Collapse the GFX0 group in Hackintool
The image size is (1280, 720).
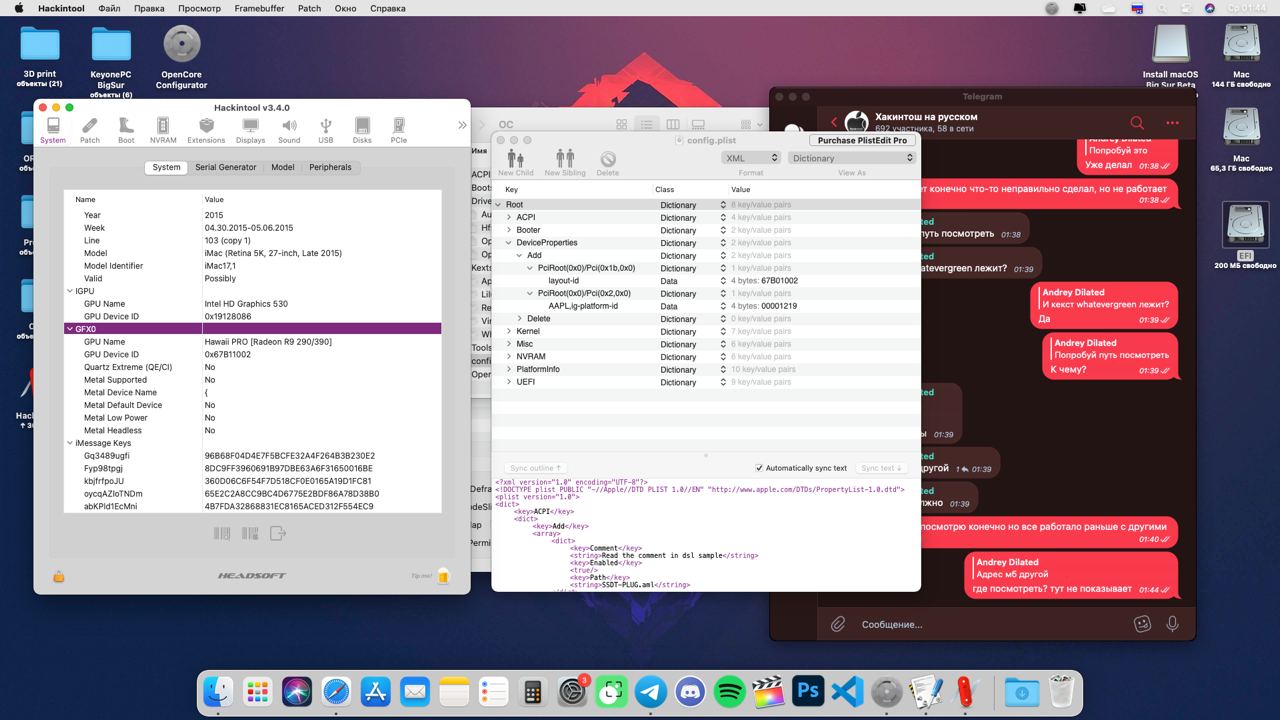coord(70,329)
